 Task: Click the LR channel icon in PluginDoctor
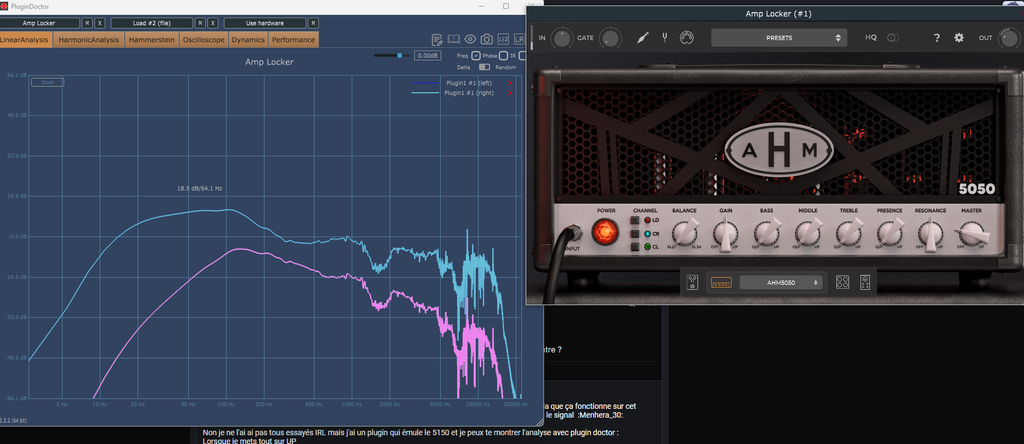519,40
